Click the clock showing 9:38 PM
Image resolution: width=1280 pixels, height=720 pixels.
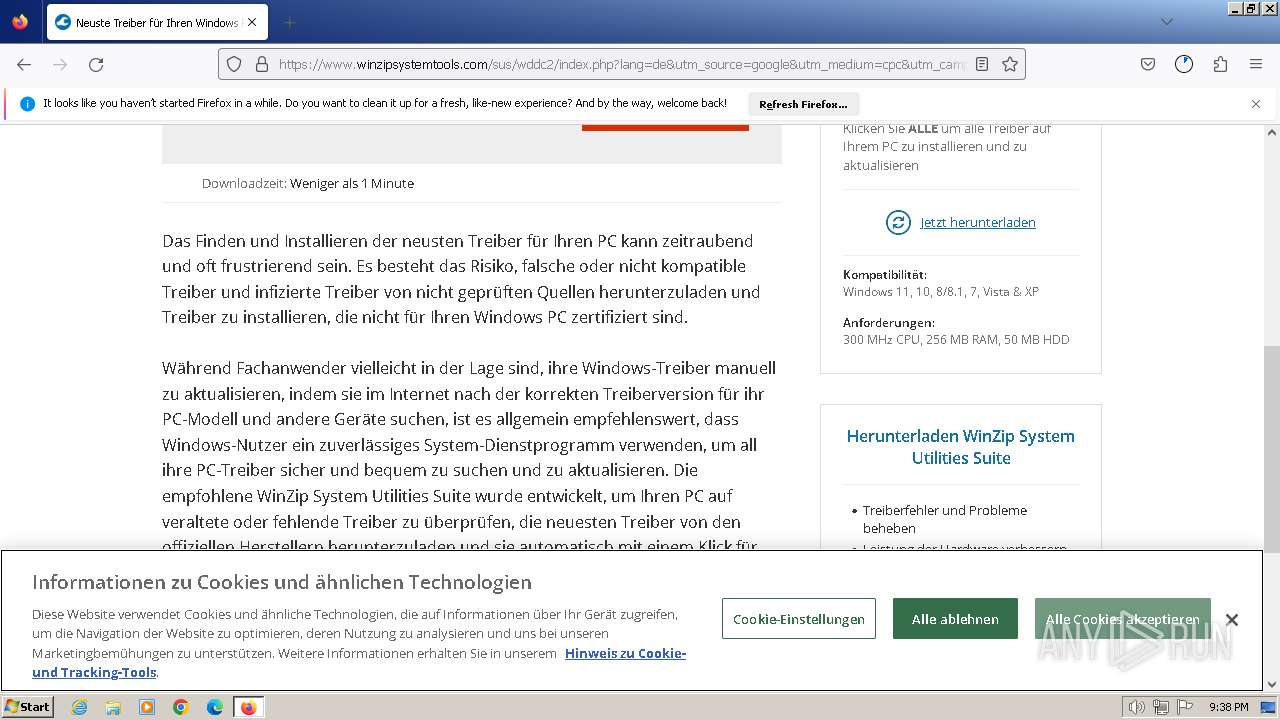[1229, 707]
